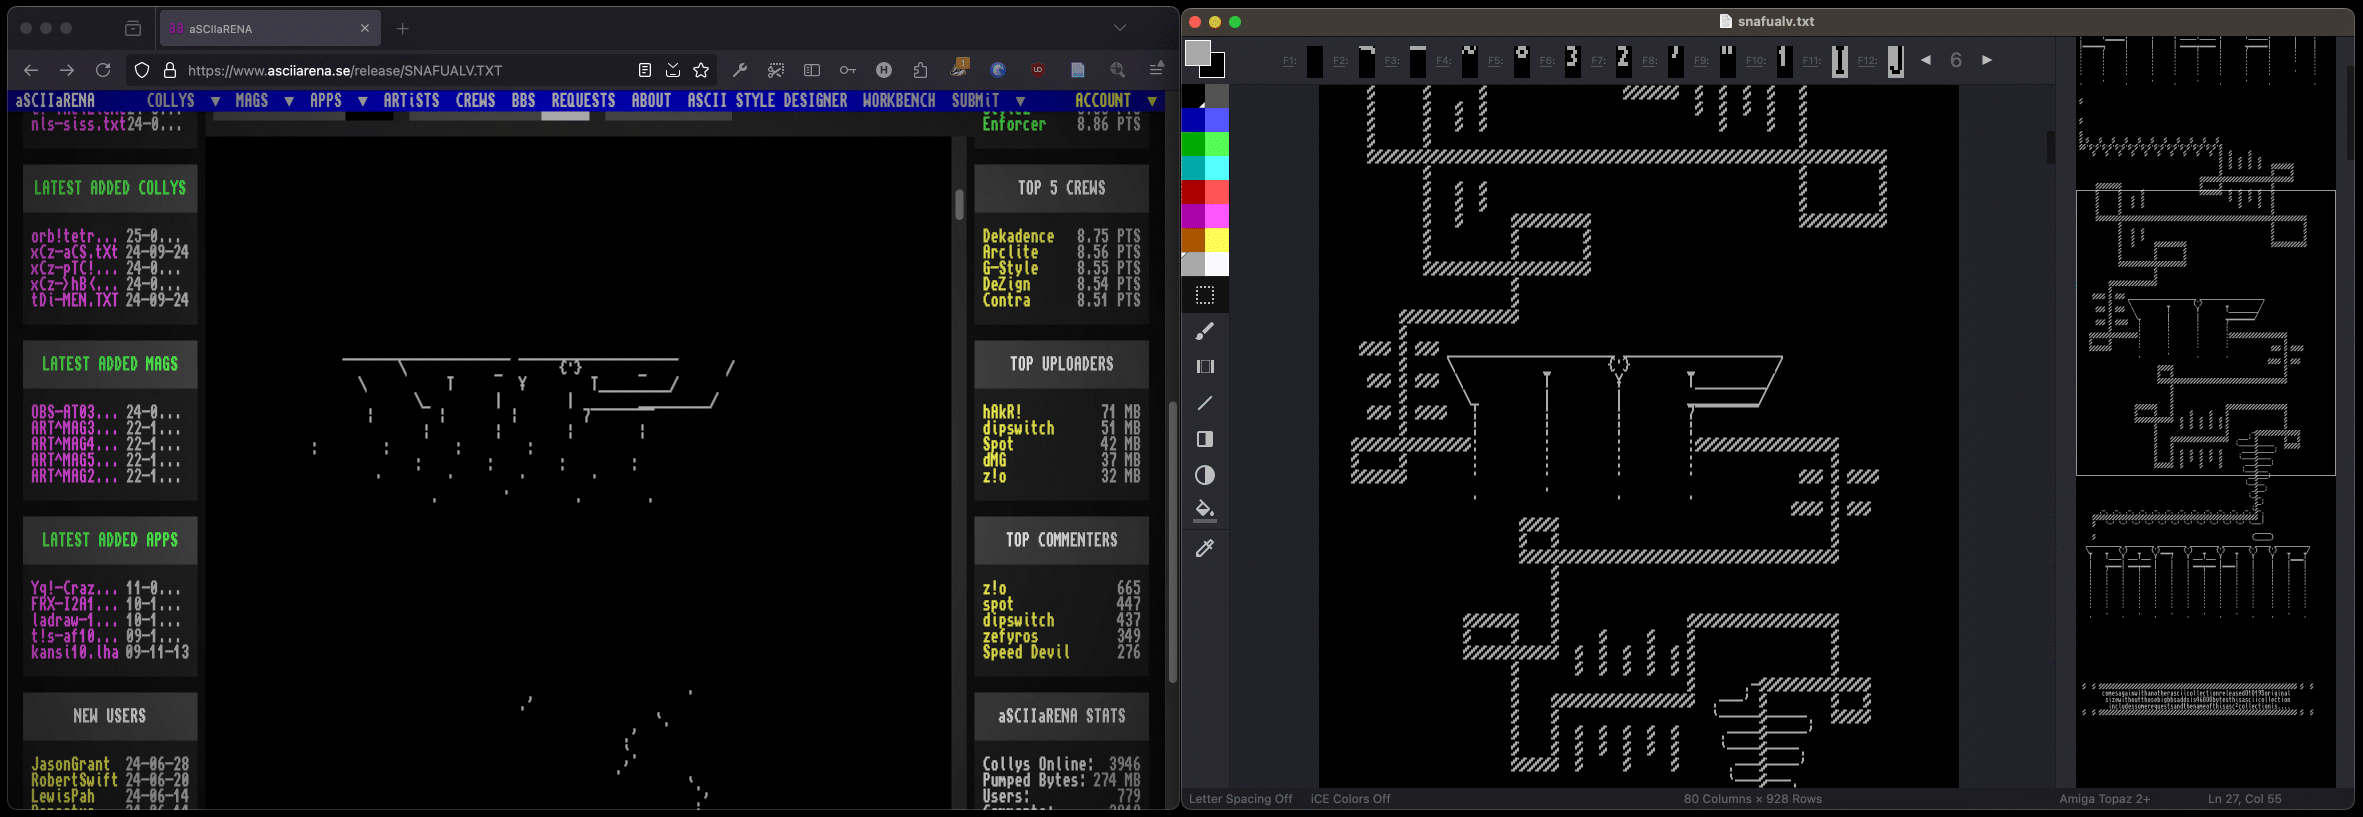This screenshot has height=817, width=2363.
Task: Click the uBlock Origin shield extension
Action: 1038,70
